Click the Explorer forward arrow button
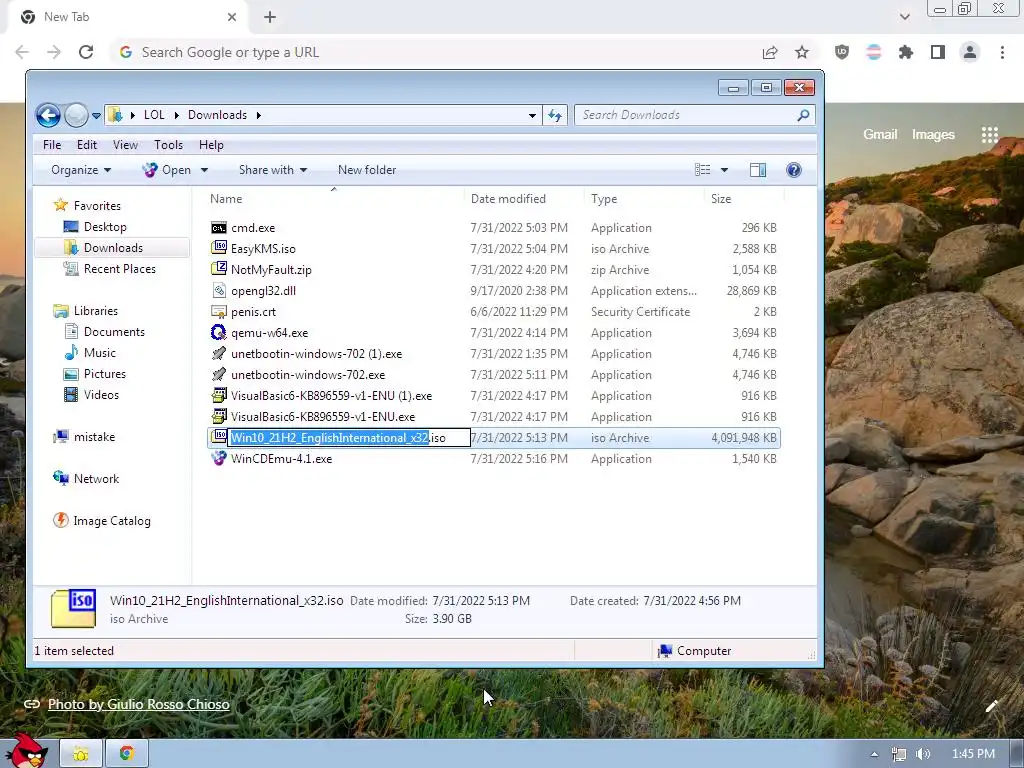The width and height of the screenshot is (1024, 768). [76, 116]
